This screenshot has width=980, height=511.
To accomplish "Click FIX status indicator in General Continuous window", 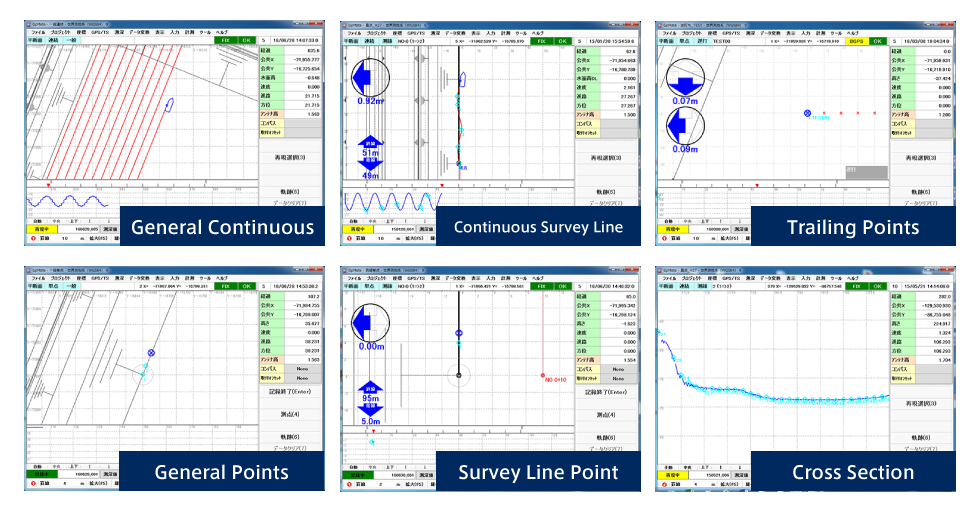I will coord(226,40).
